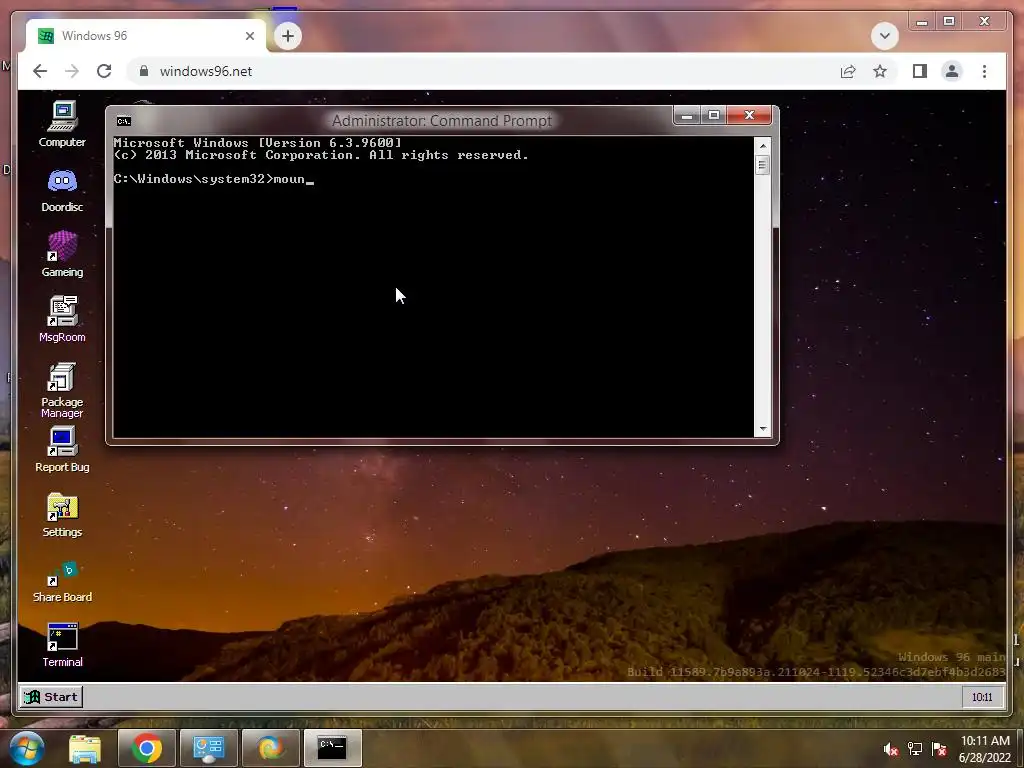Open the Windows 7 Start orb
The image size is (1024, 768).
[26, 747]
